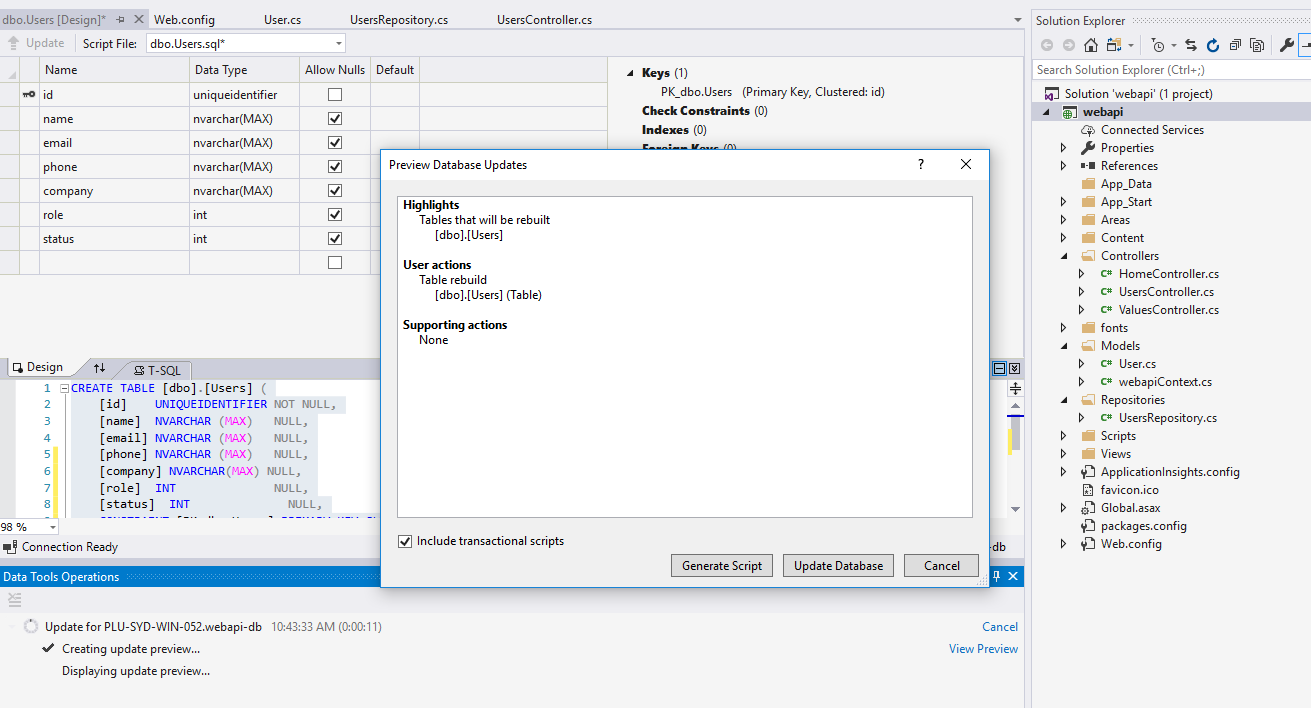Open the Web.config tab
This screenshot has width=1311, height=708.
click(184, 19)
